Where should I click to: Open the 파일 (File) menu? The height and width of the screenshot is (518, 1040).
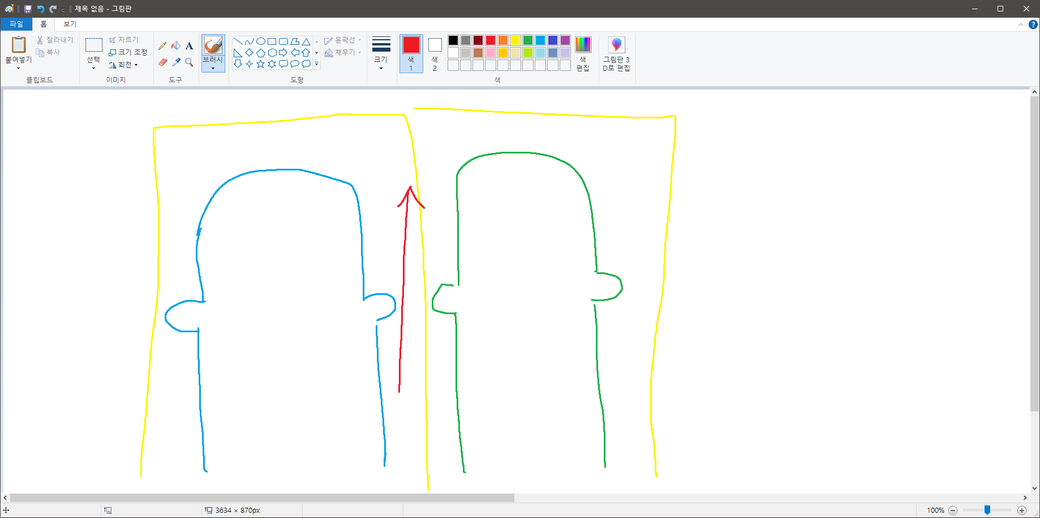[x=16, y=23]
